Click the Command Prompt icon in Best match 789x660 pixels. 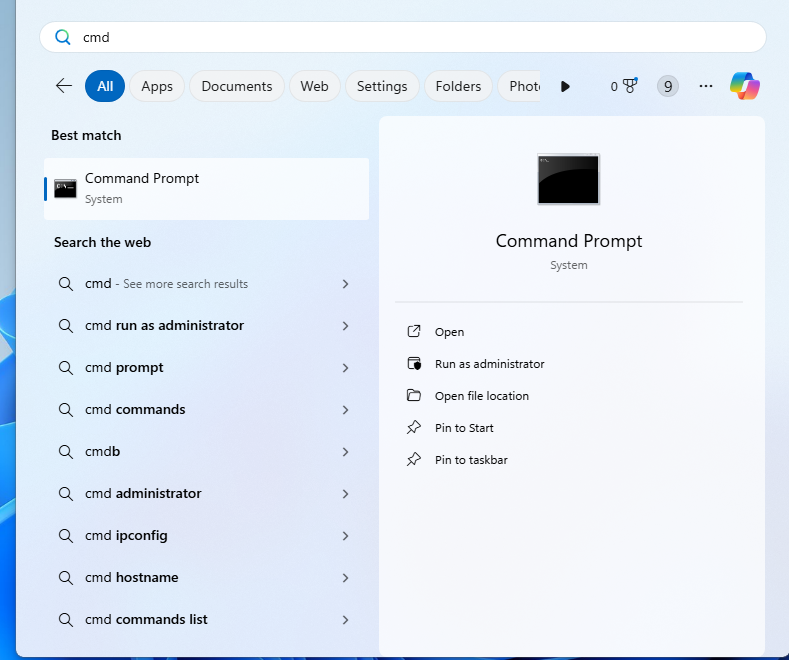65,189
